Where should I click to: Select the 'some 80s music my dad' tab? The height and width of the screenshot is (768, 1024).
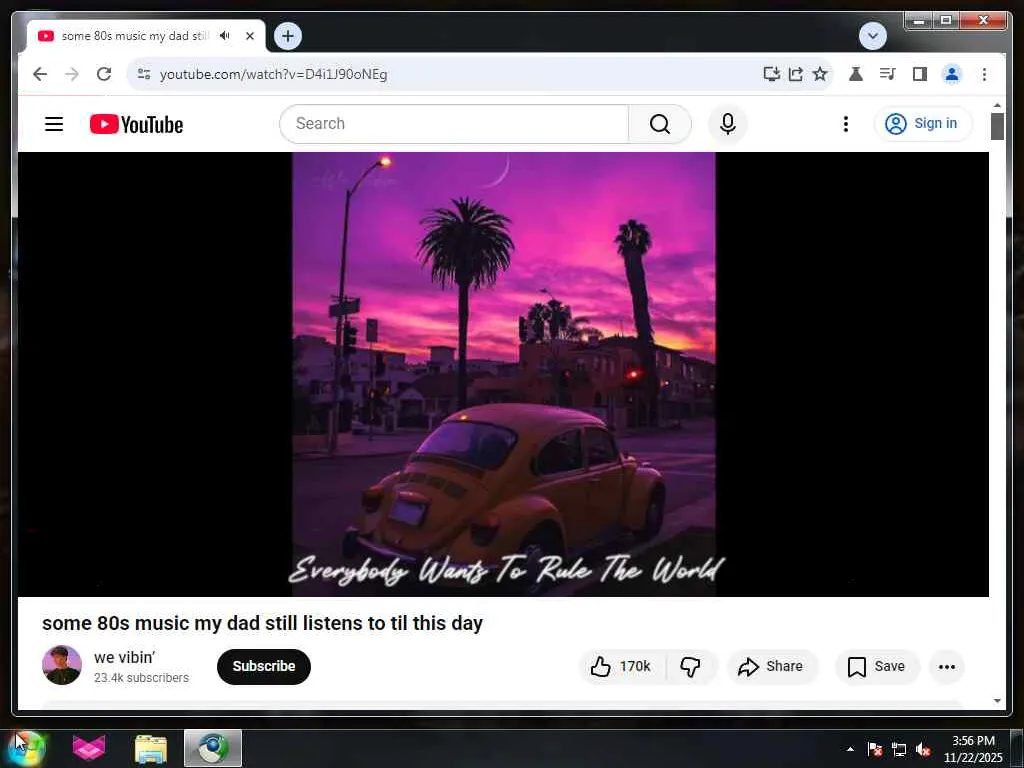pyautogui.click(x=135, y=36)
